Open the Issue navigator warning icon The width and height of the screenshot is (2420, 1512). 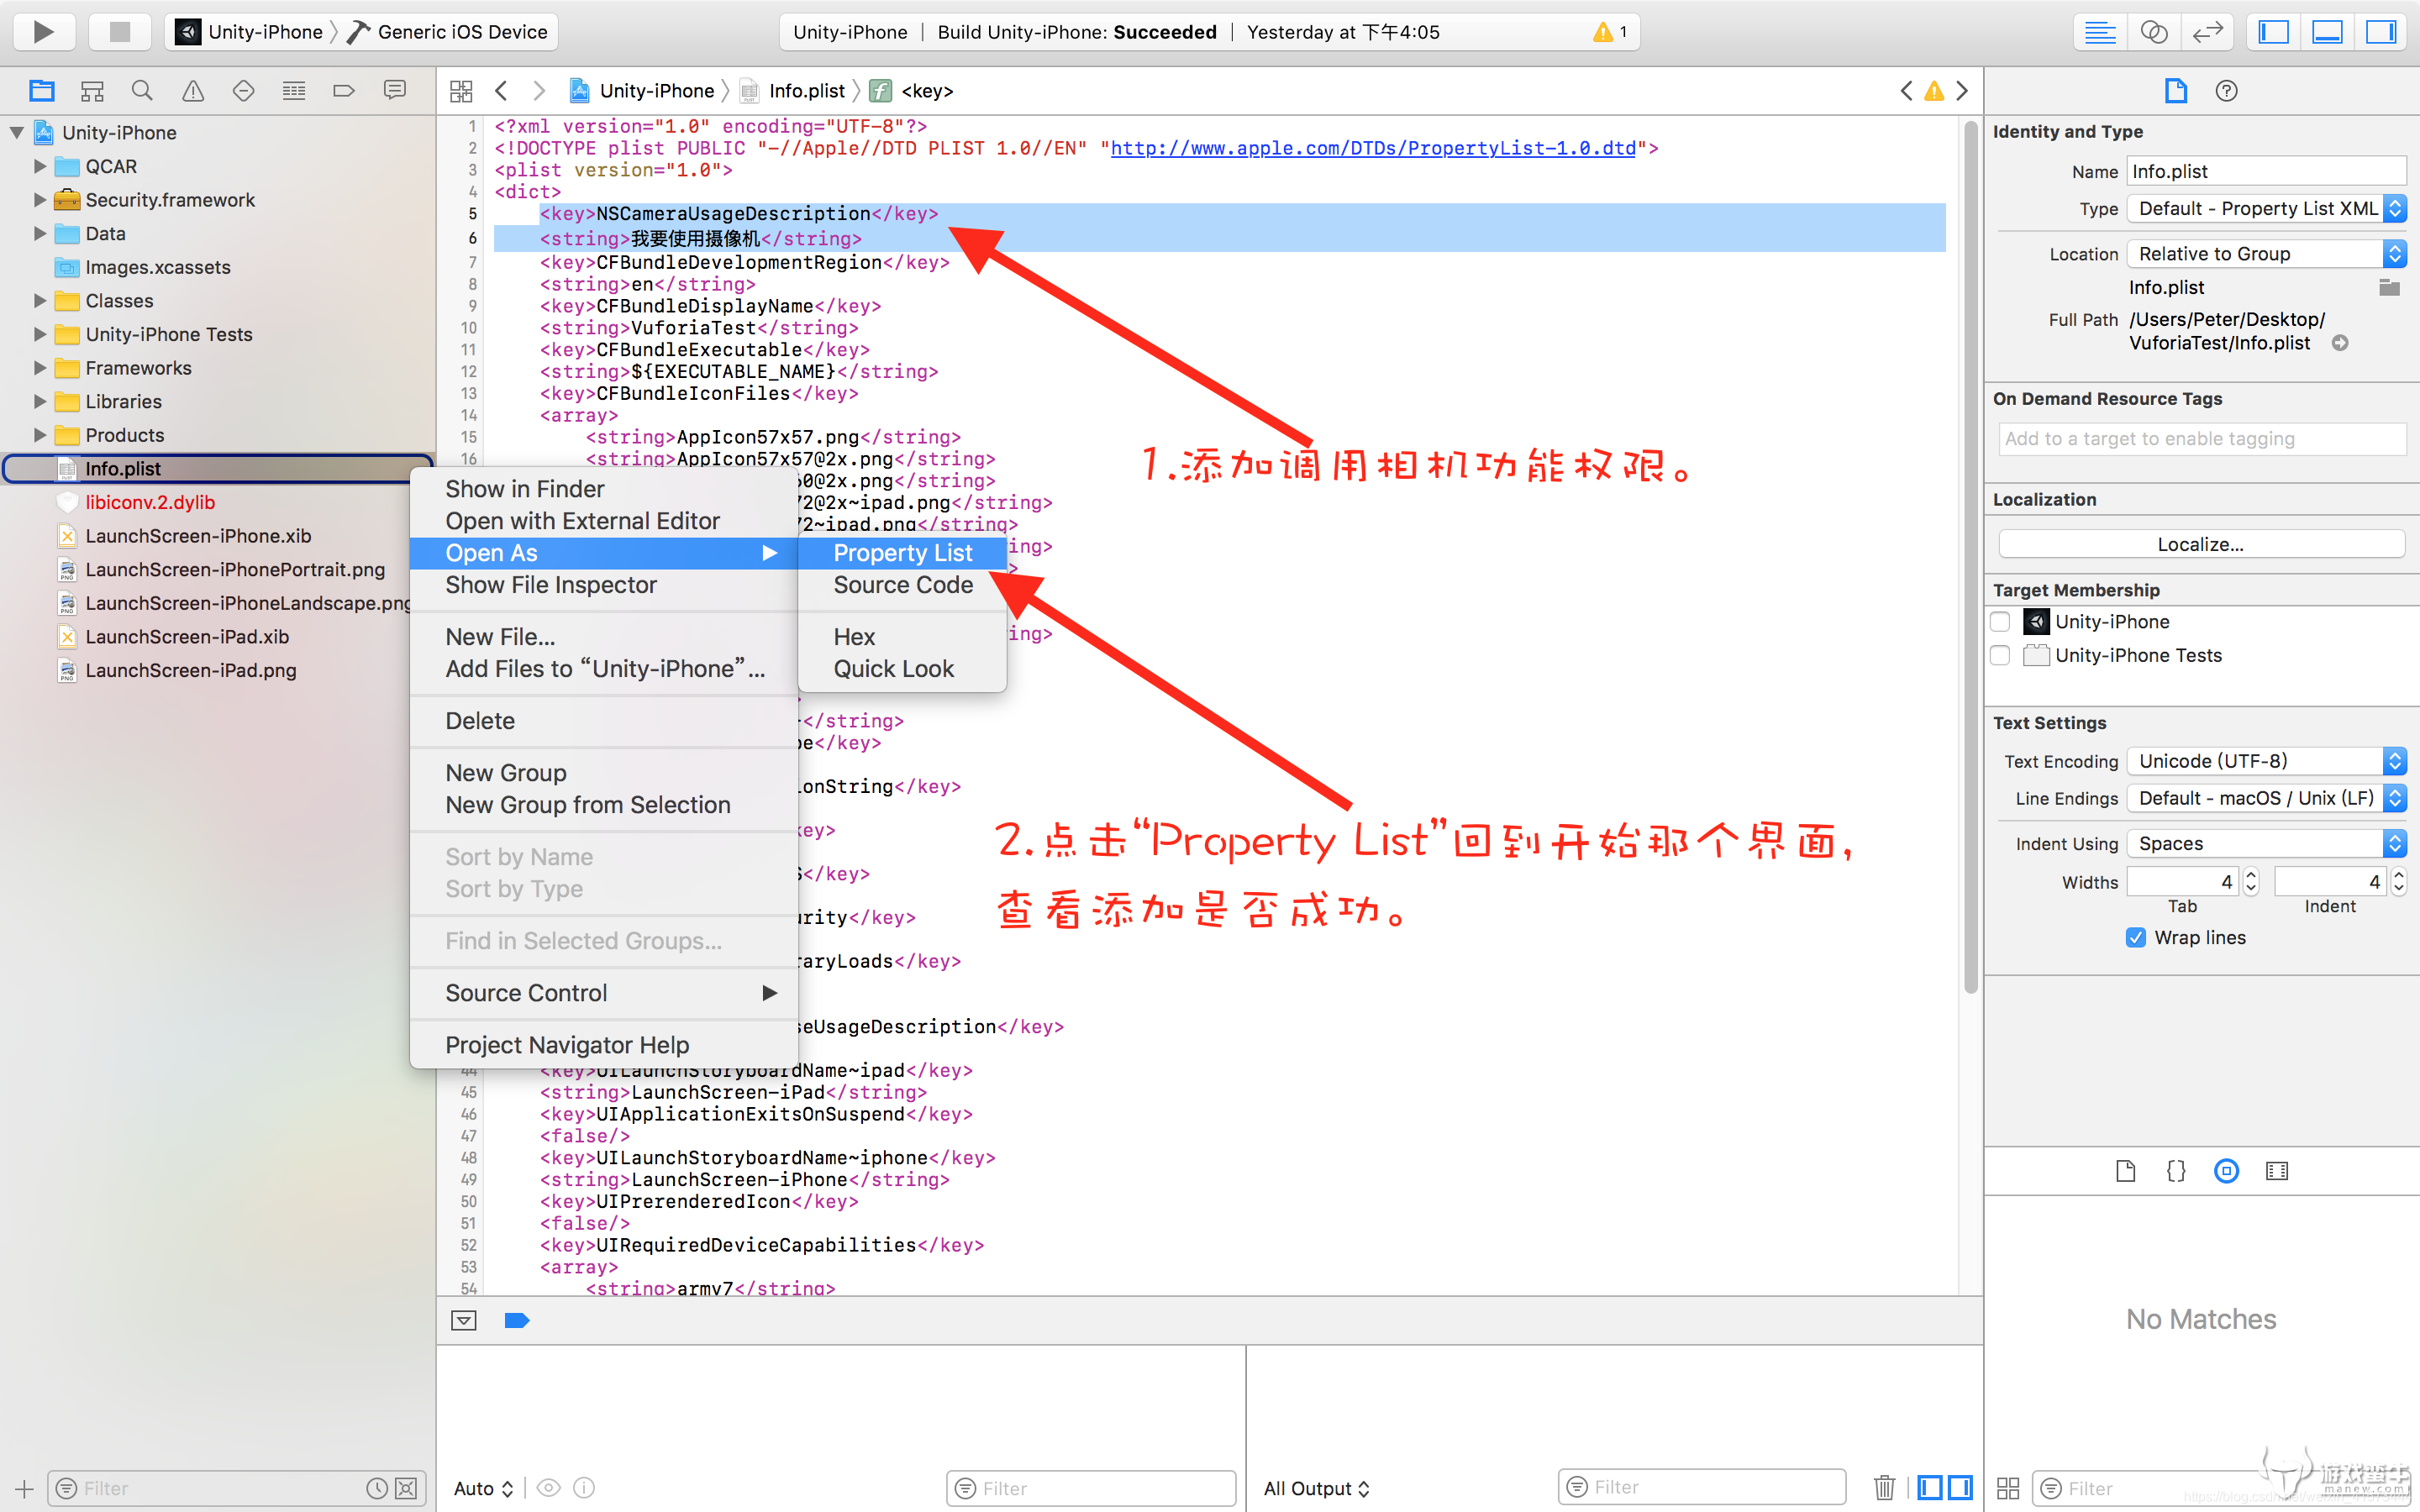(x=193, y=91)
